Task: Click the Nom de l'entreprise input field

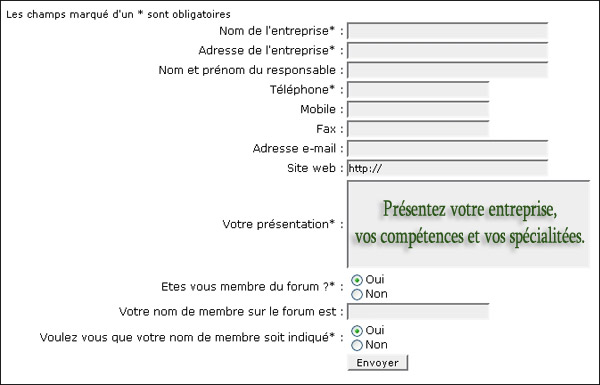Action: [x=447, y=31]
